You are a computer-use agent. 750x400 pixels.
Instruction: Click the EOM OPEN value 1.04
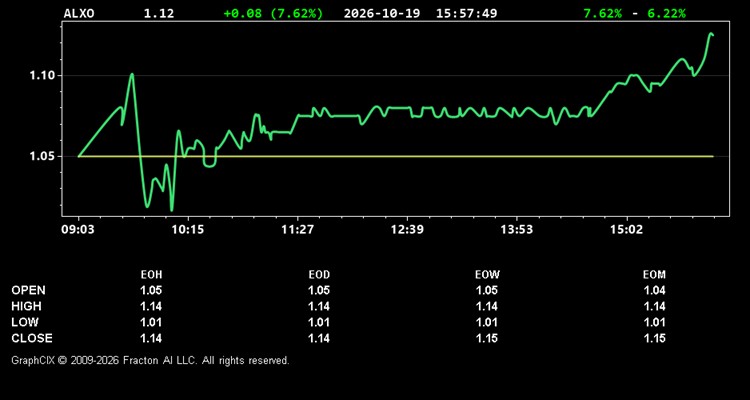point(654,290)
